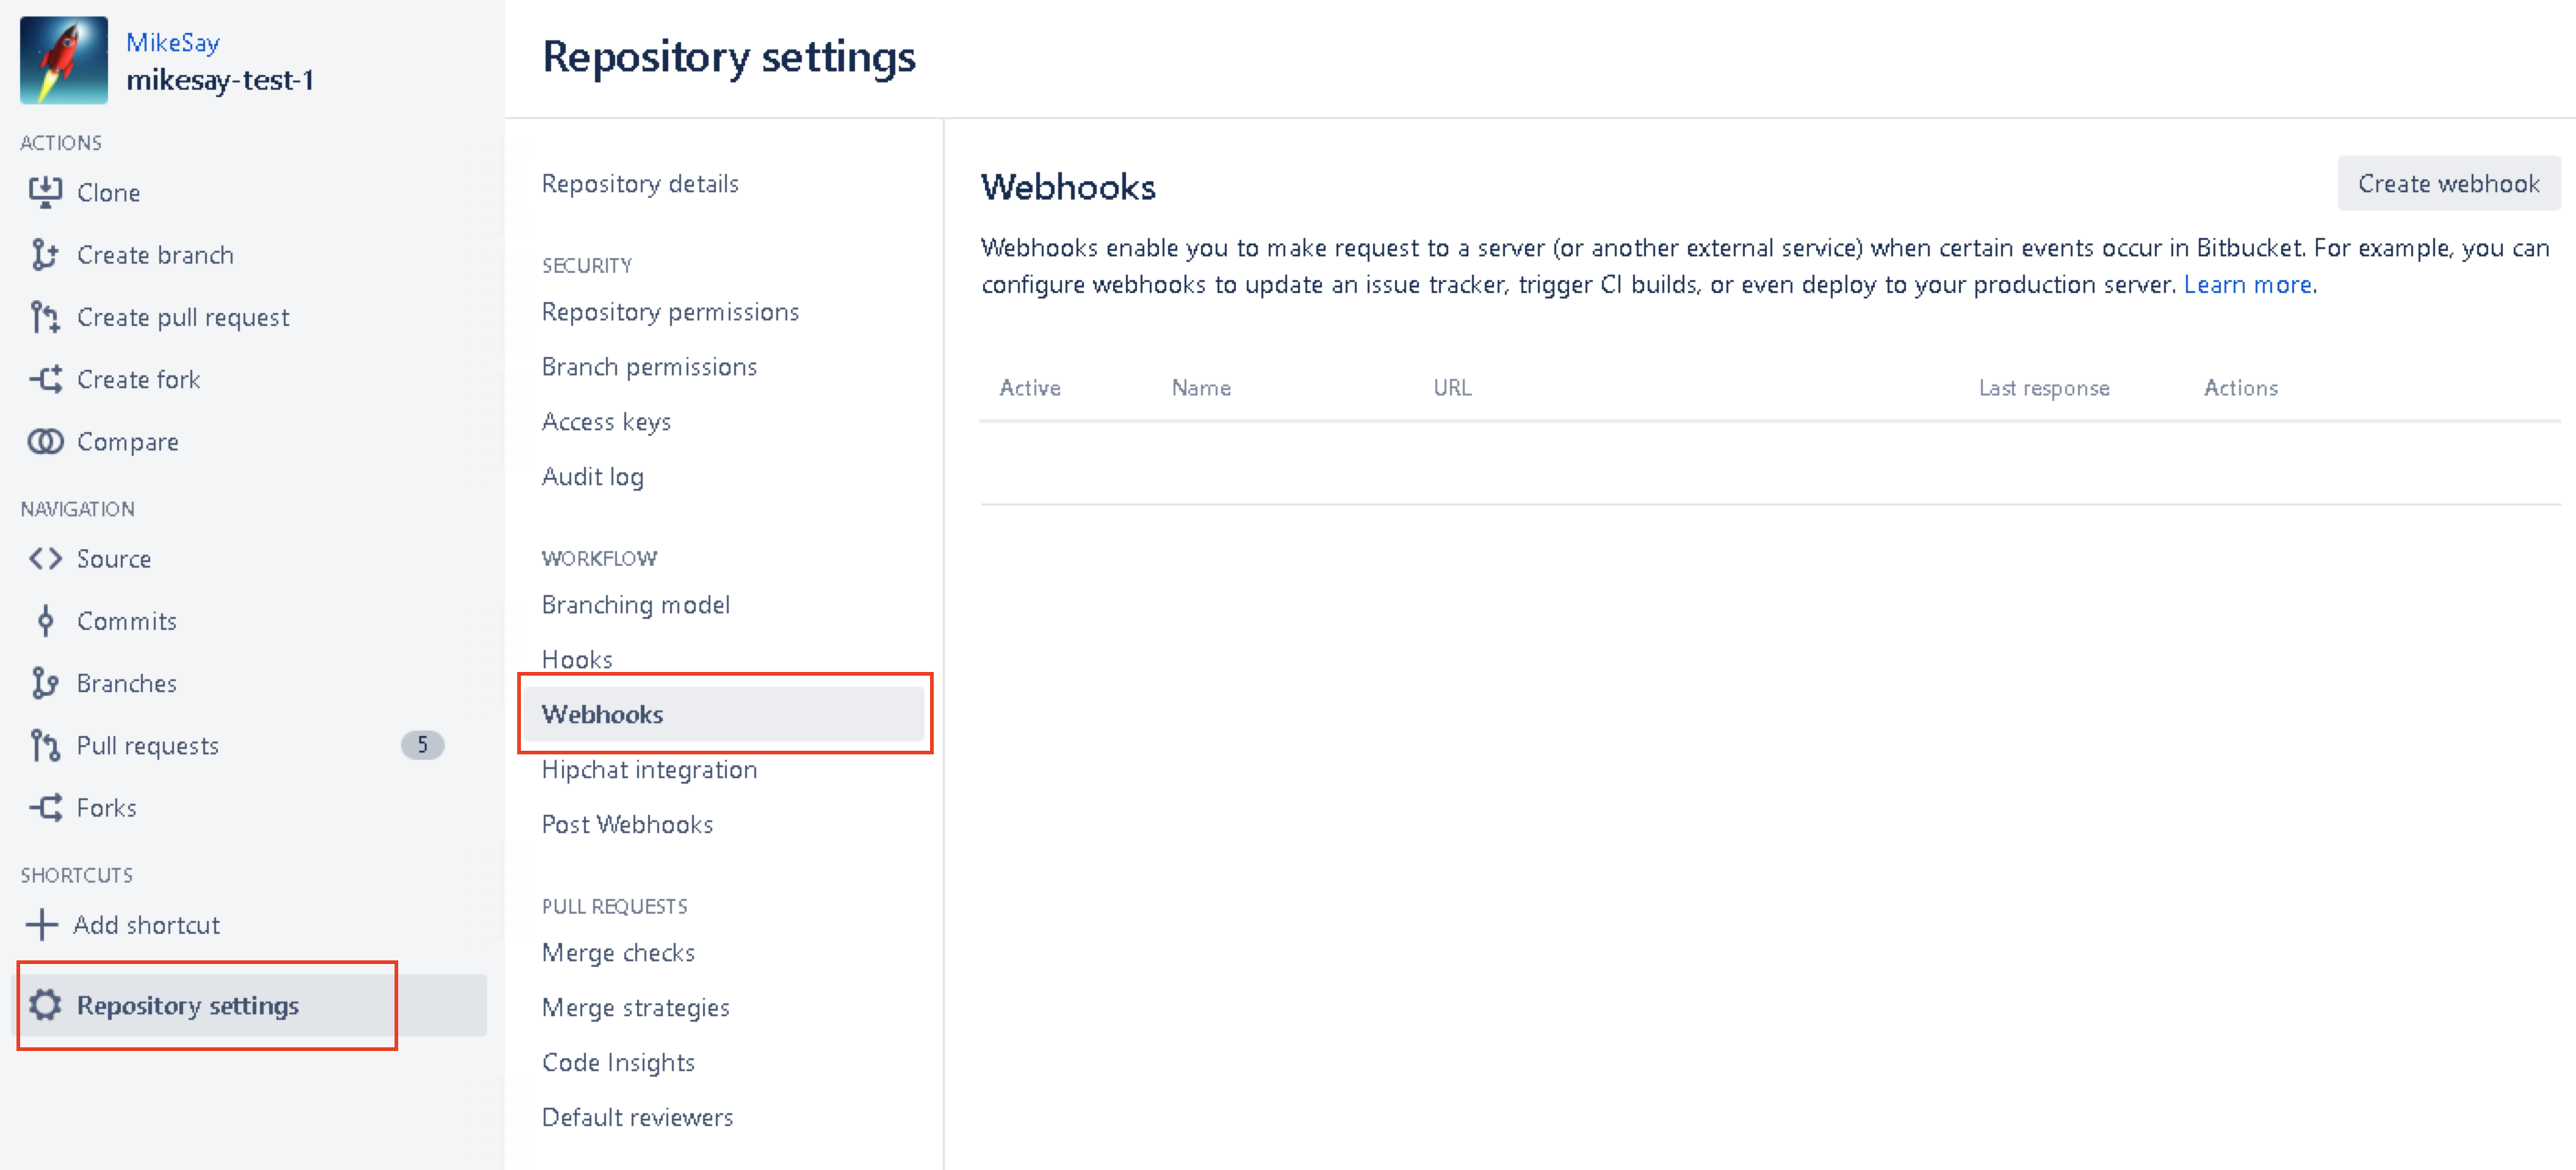Open the MikeSay project link
2576x1170 pixels.
pos(172,42)
